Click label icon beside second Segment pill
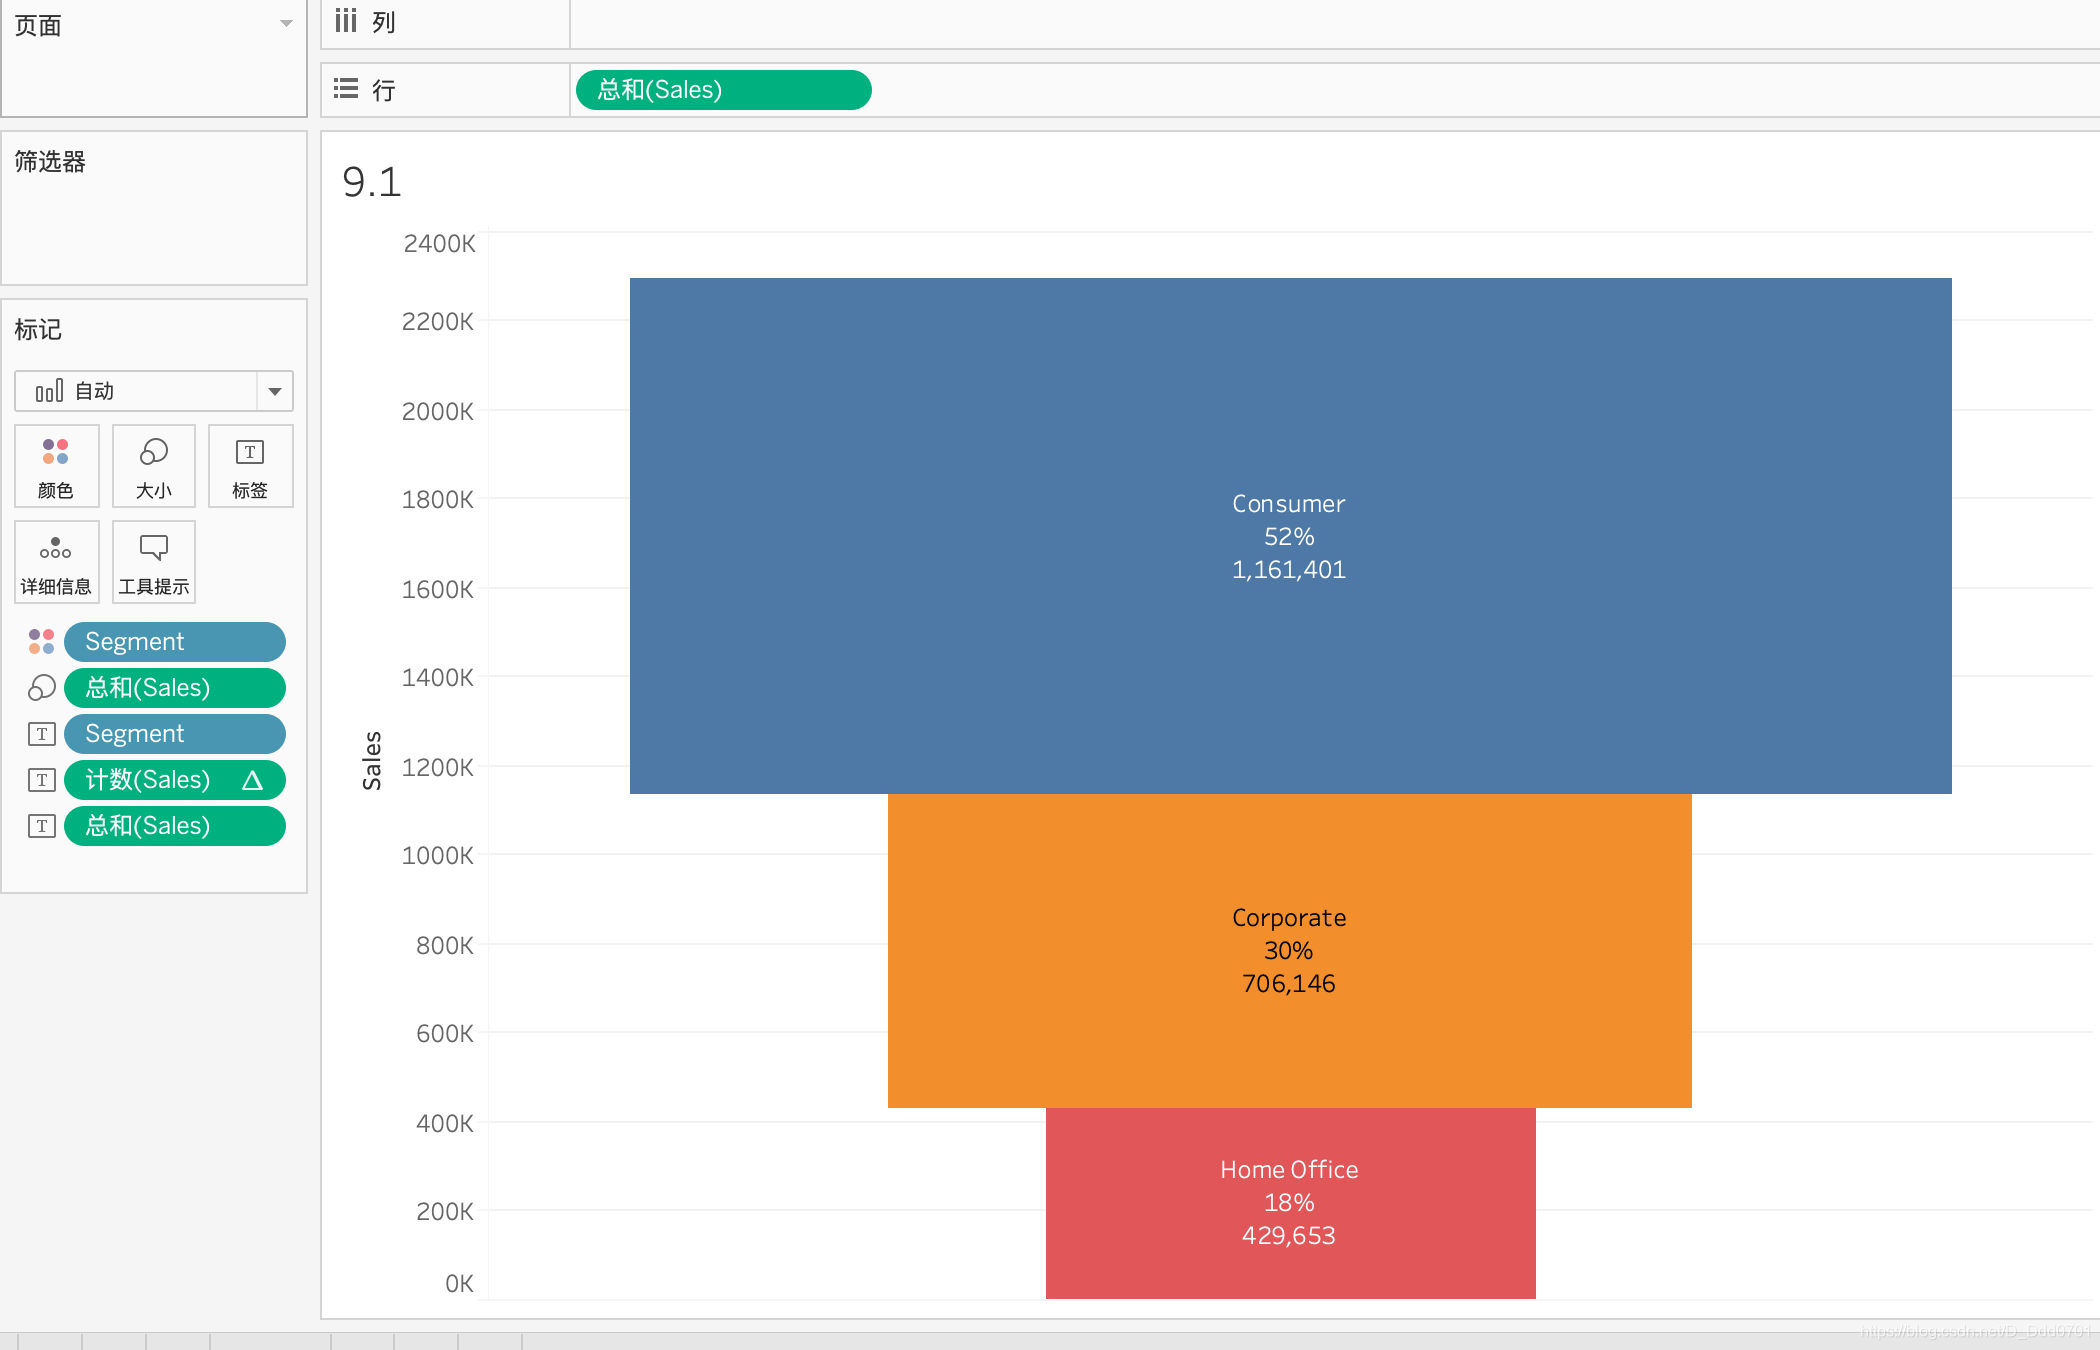2100x1350 pixels. 41,734
